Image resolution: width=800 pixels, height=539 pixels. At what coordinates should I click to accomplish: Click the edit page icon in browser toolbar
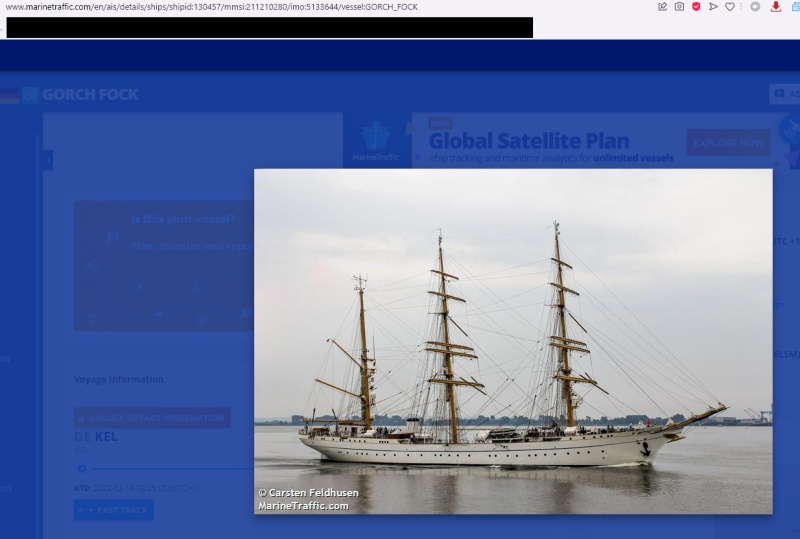(662, 7)
